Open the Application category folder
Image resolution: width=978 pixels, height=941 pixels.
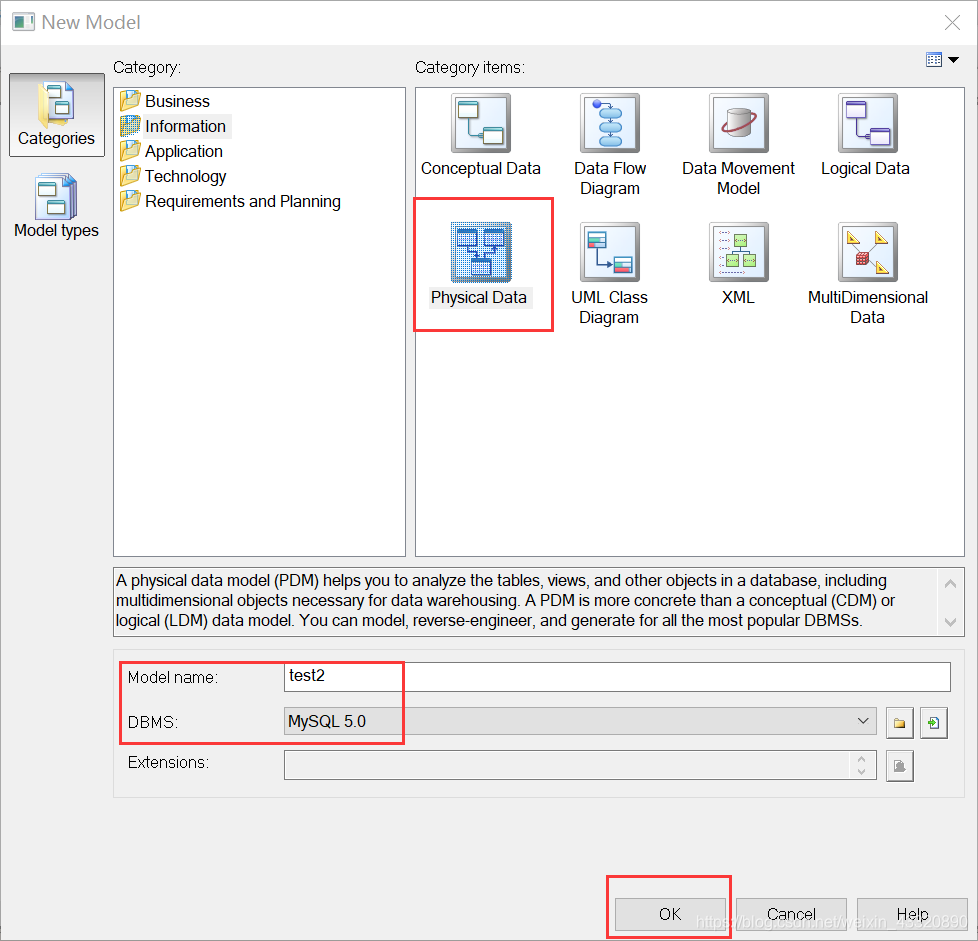pos(172,152)
